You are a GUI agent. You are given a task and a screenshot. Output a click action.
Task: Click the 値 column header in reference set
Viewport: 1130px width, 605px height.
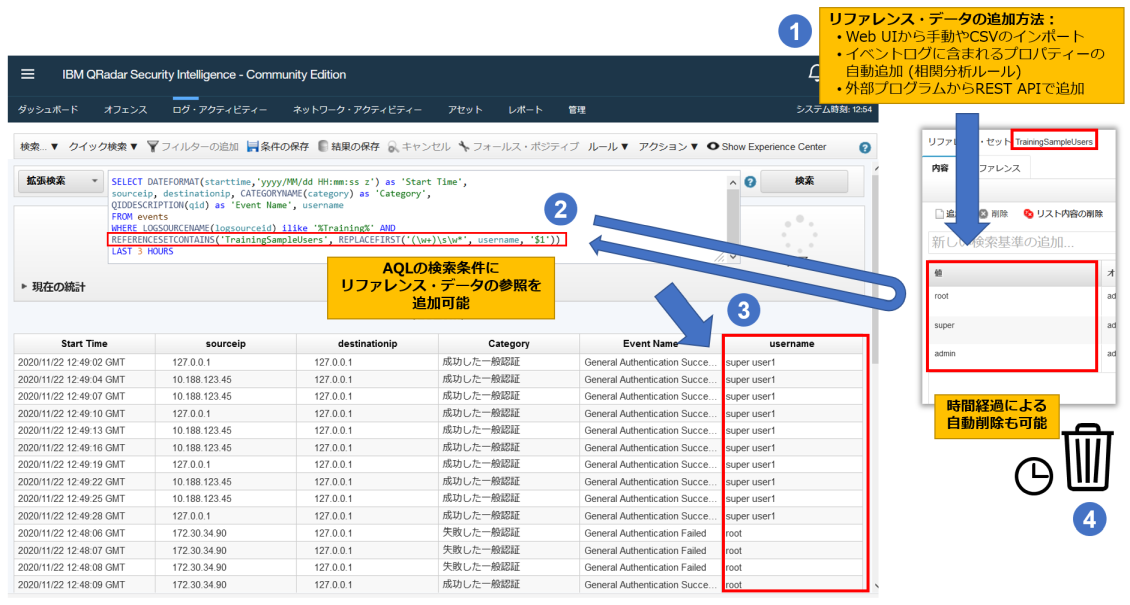[1013, 273]
